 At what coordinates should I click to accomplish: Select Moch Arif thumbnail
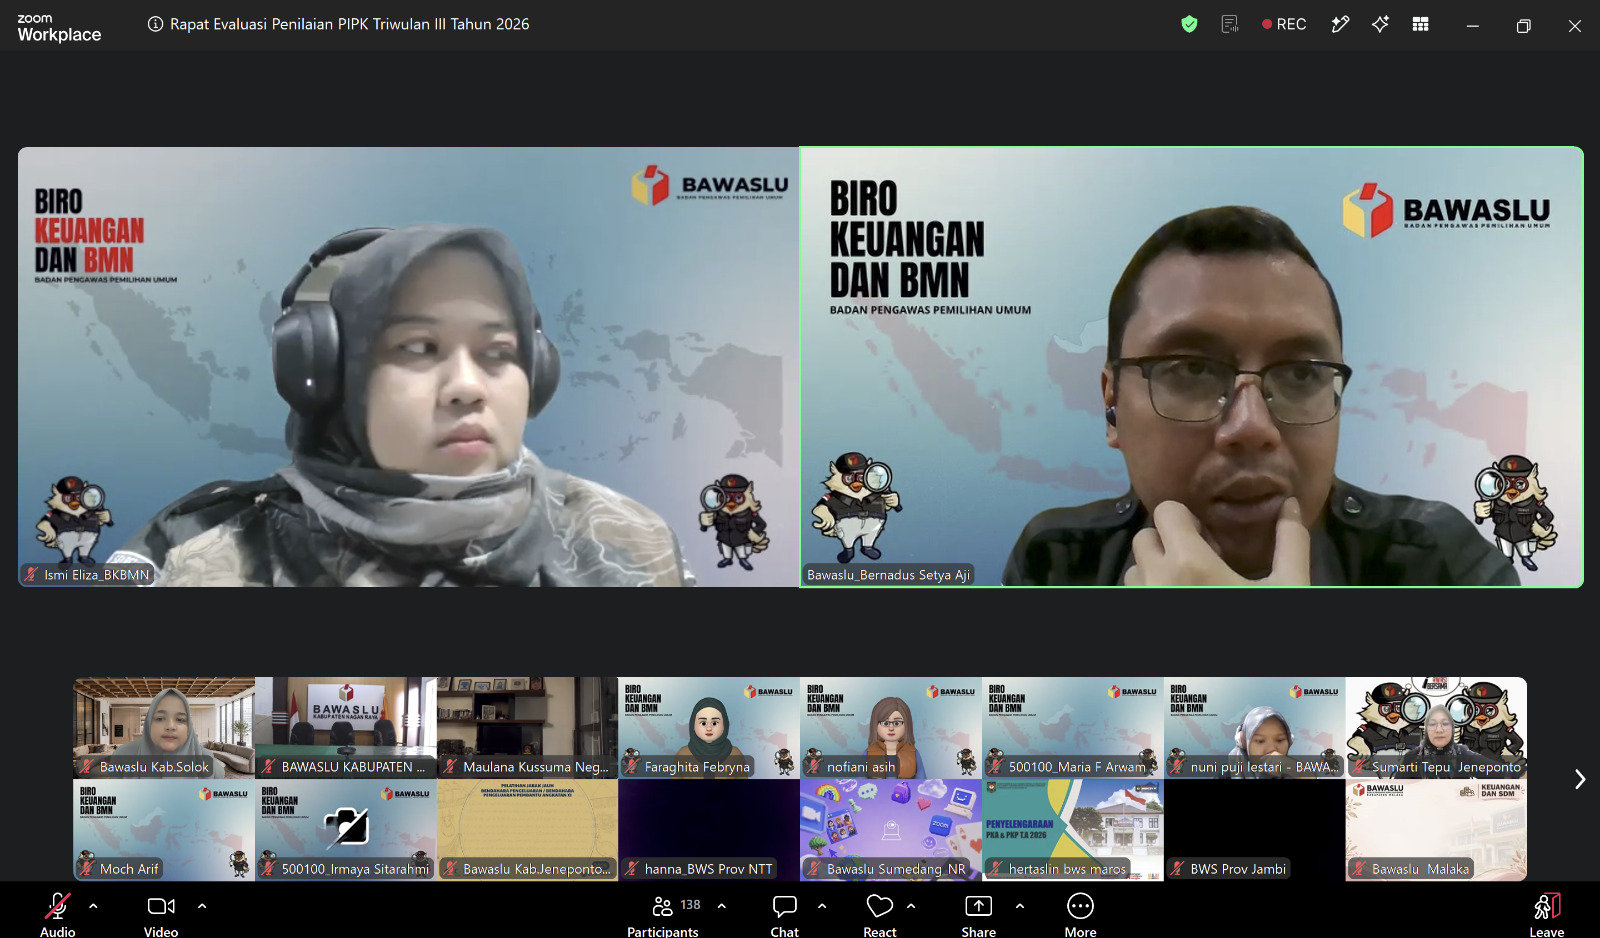click(164, 830)
